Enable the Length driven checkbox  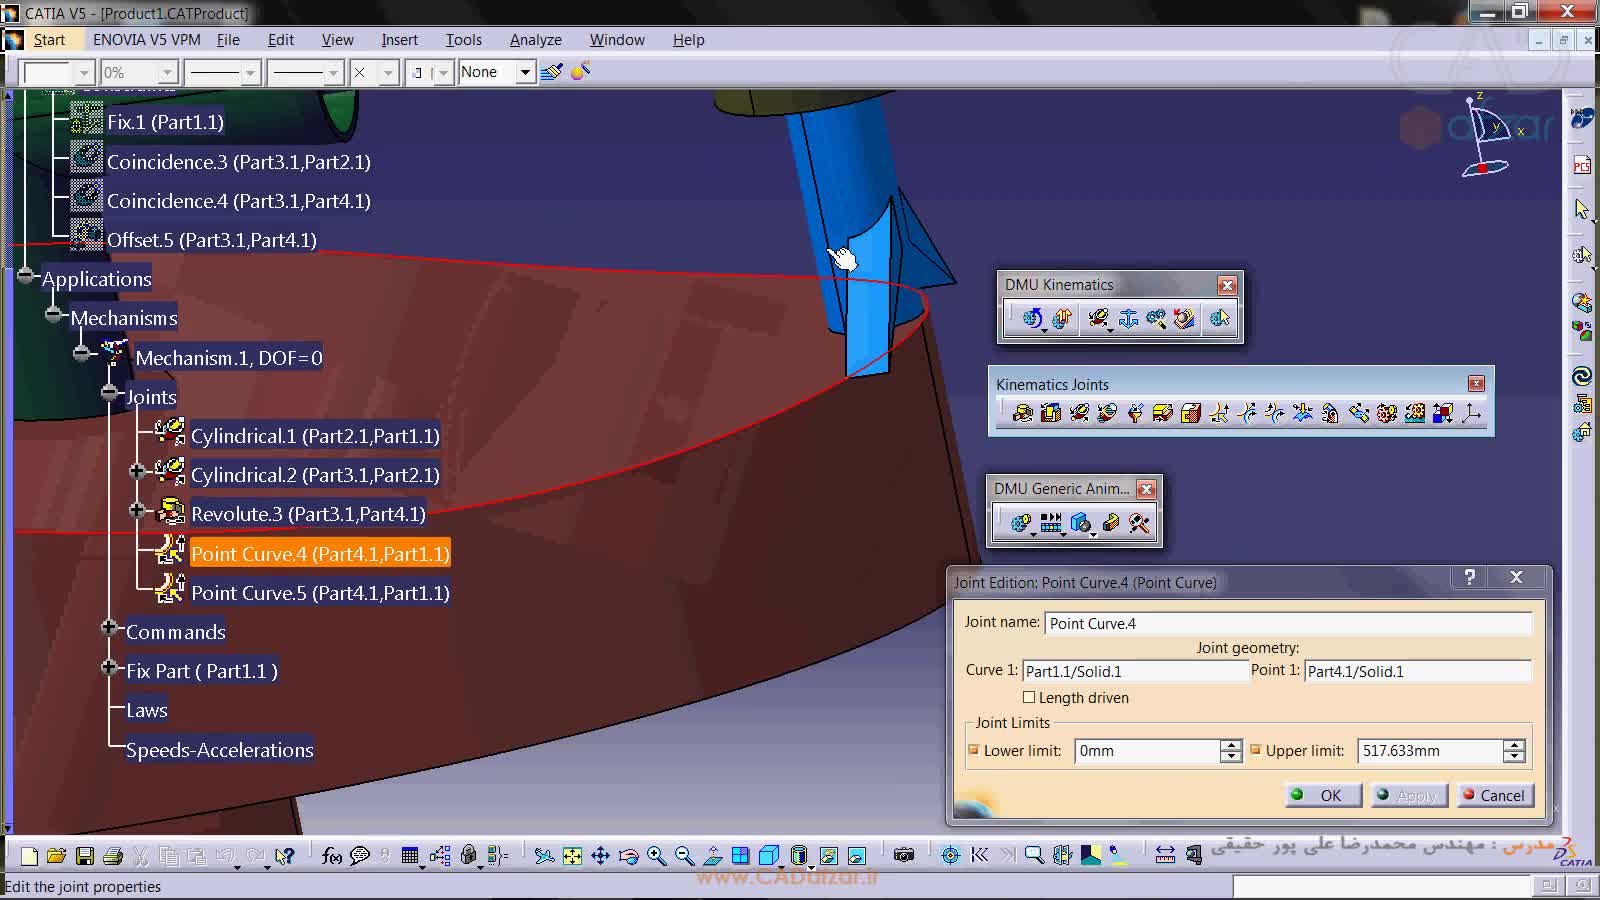tap(1029, 697)
